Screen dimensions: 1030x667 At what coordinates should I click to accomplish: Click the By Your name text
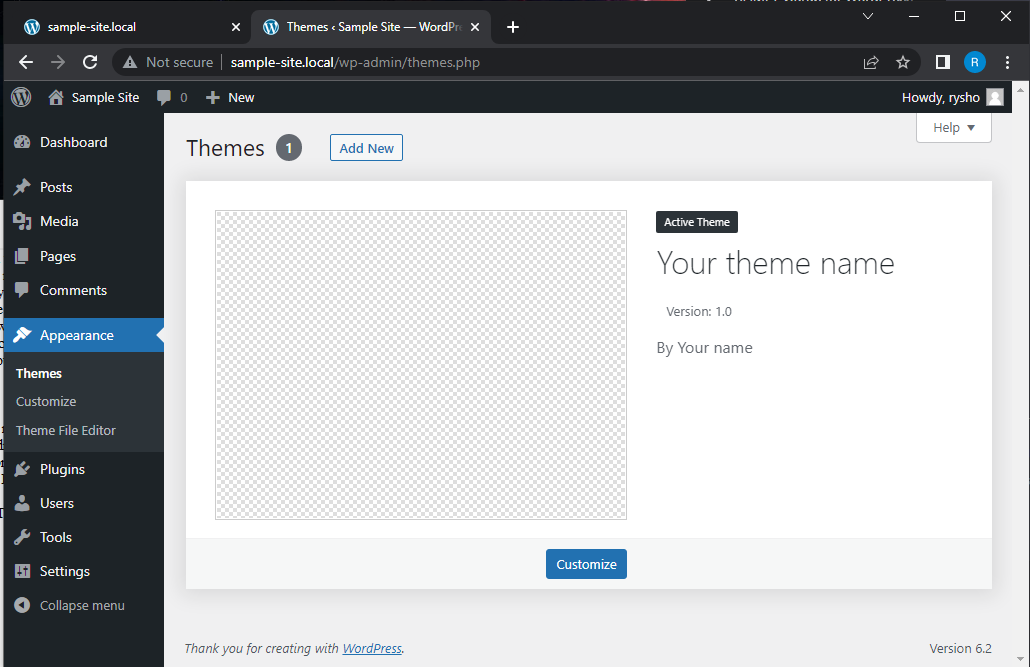704,348
